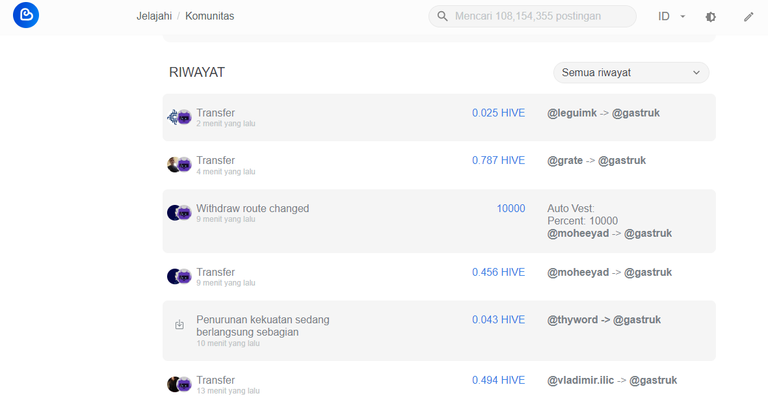
Task: Open @moheeyad link in 0.456 HIVE row
Action: pyautogui.click(x=578, y=272)
